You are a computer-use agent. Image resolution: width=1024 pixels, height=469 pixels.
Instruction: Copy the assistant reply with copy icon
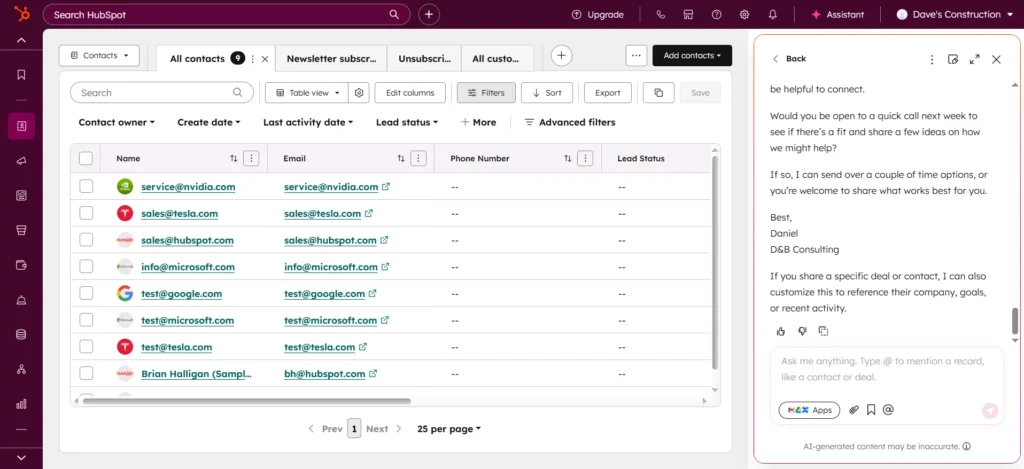pos(824,331)
